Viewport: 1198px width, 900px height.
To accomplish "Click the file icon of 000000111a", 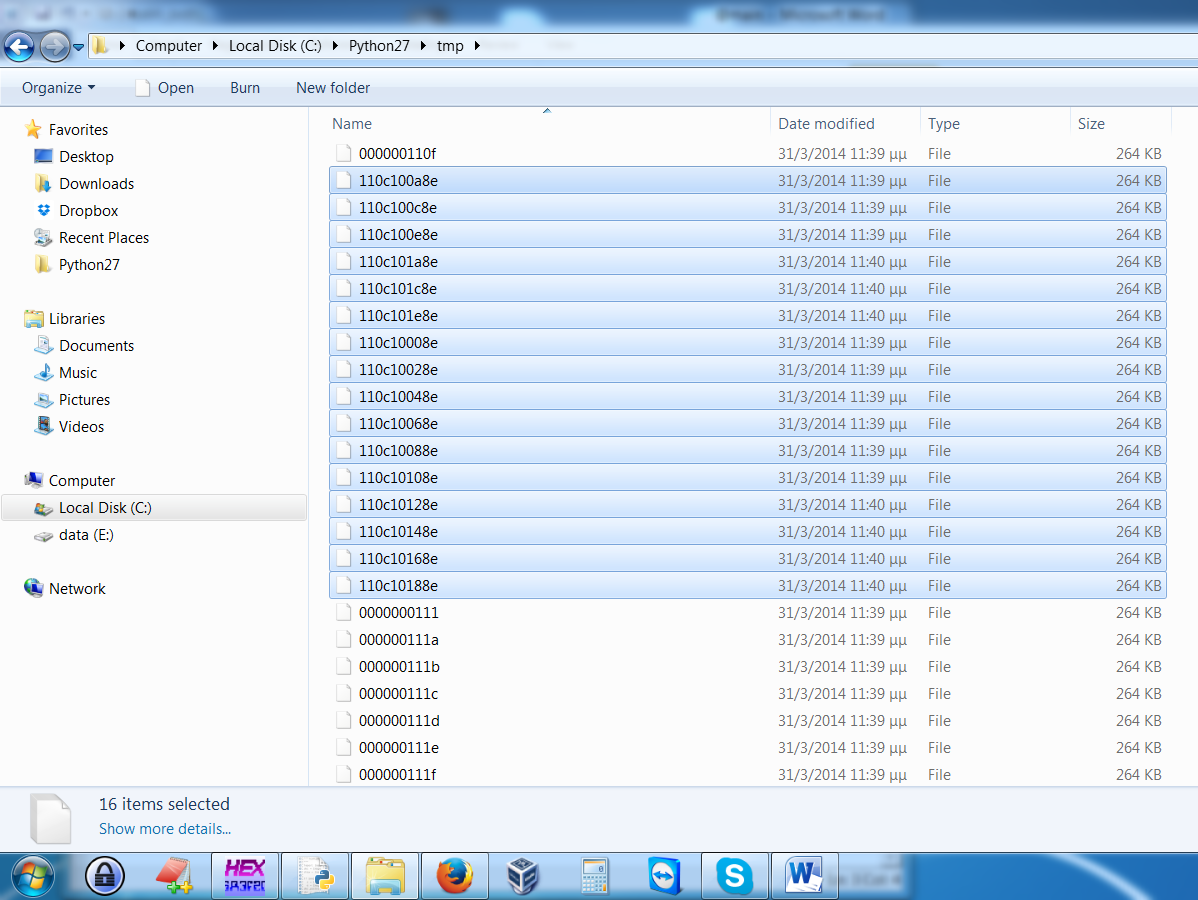I will pos(344,639).
